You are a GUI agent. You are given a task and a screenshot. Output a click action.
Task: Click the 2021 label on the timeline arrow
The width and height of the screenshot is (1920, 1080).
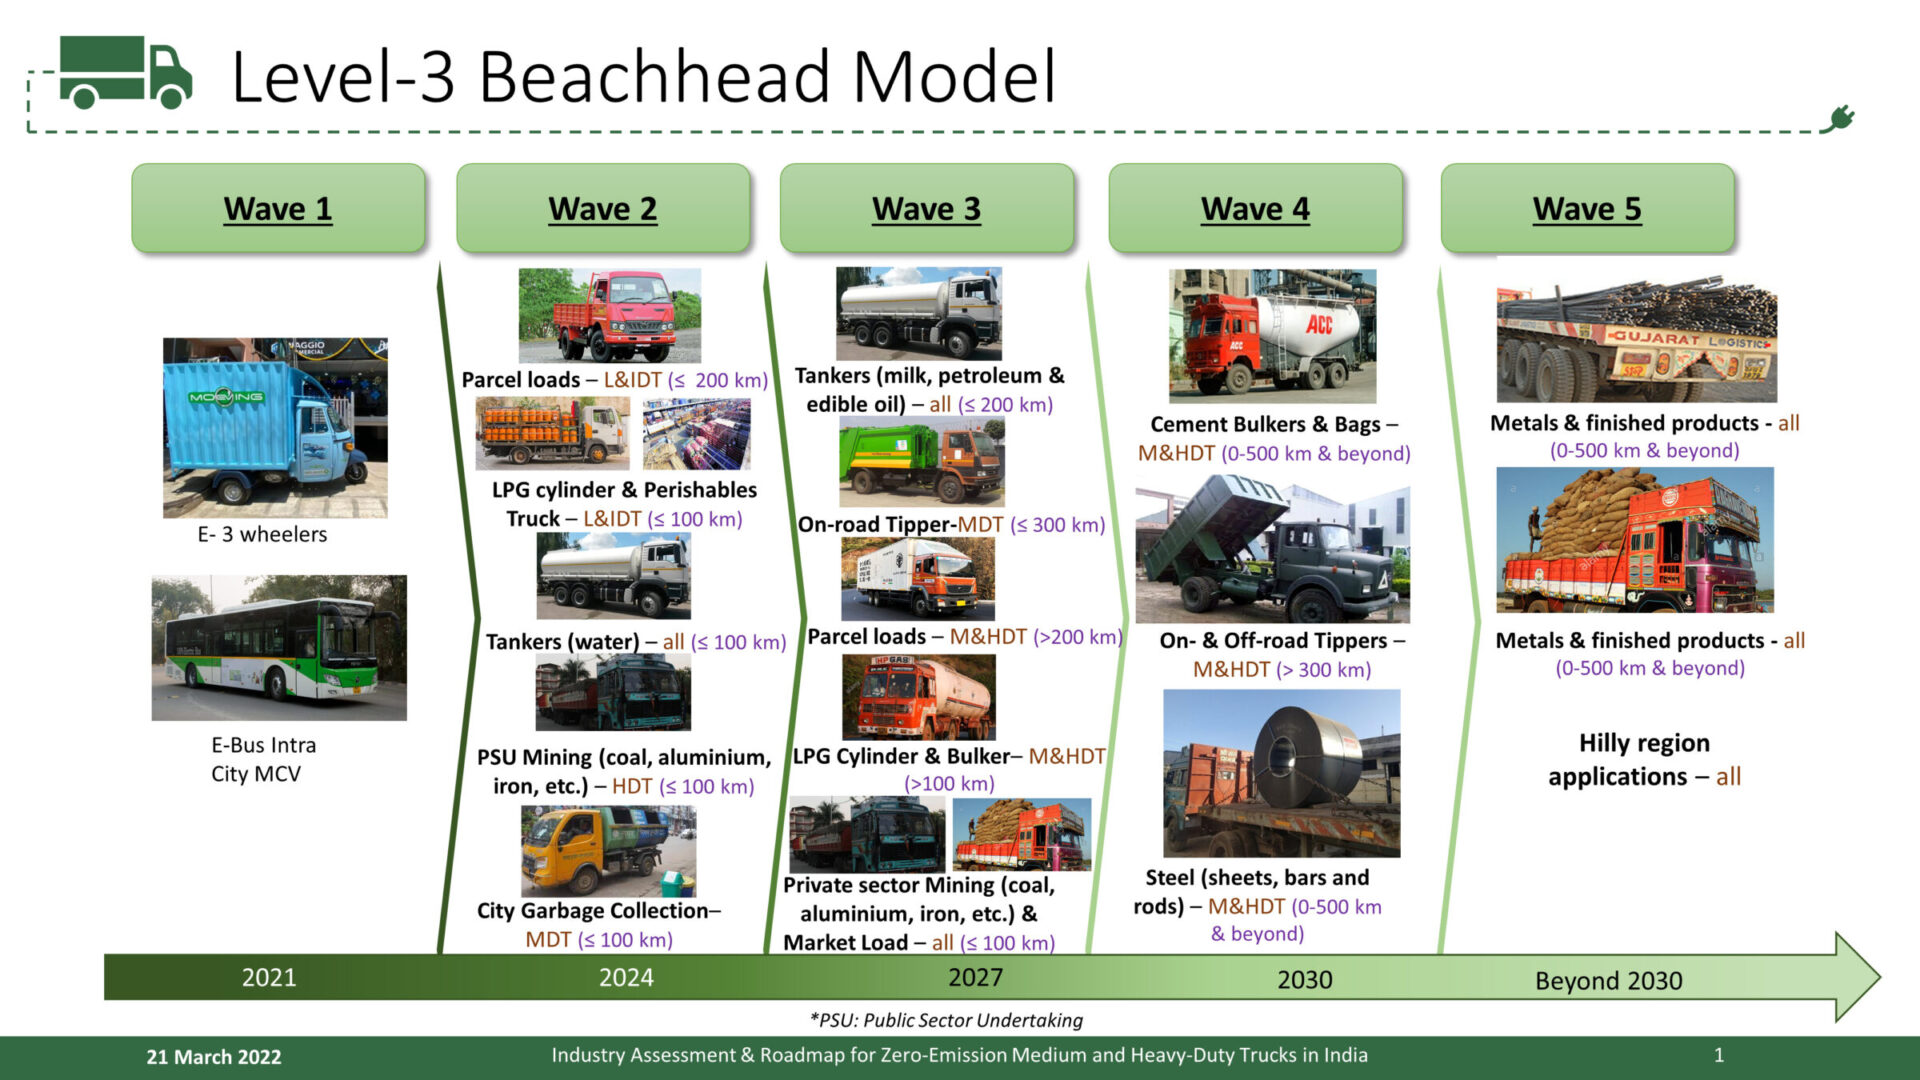click(268, 977)
